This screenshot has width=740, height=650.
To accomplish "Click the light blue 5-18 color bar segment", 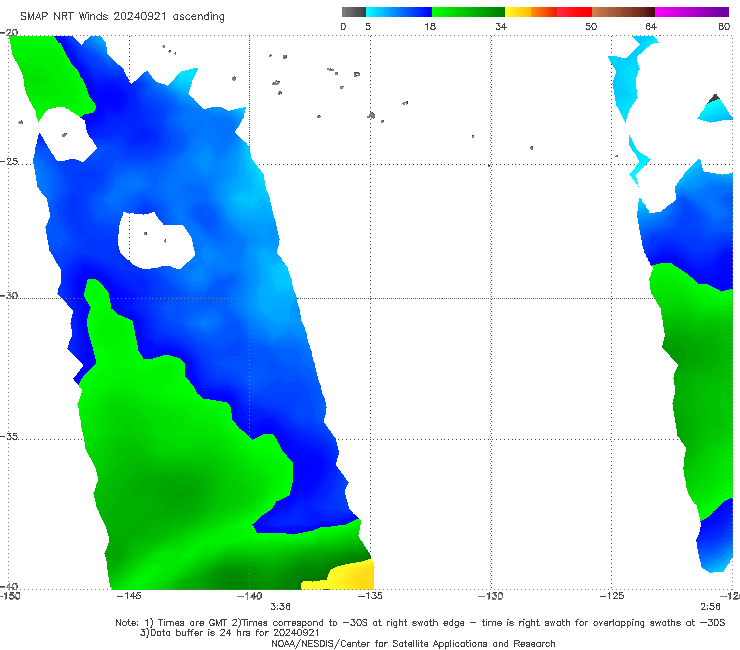I will pyautogui.click(x=399, y=12).
